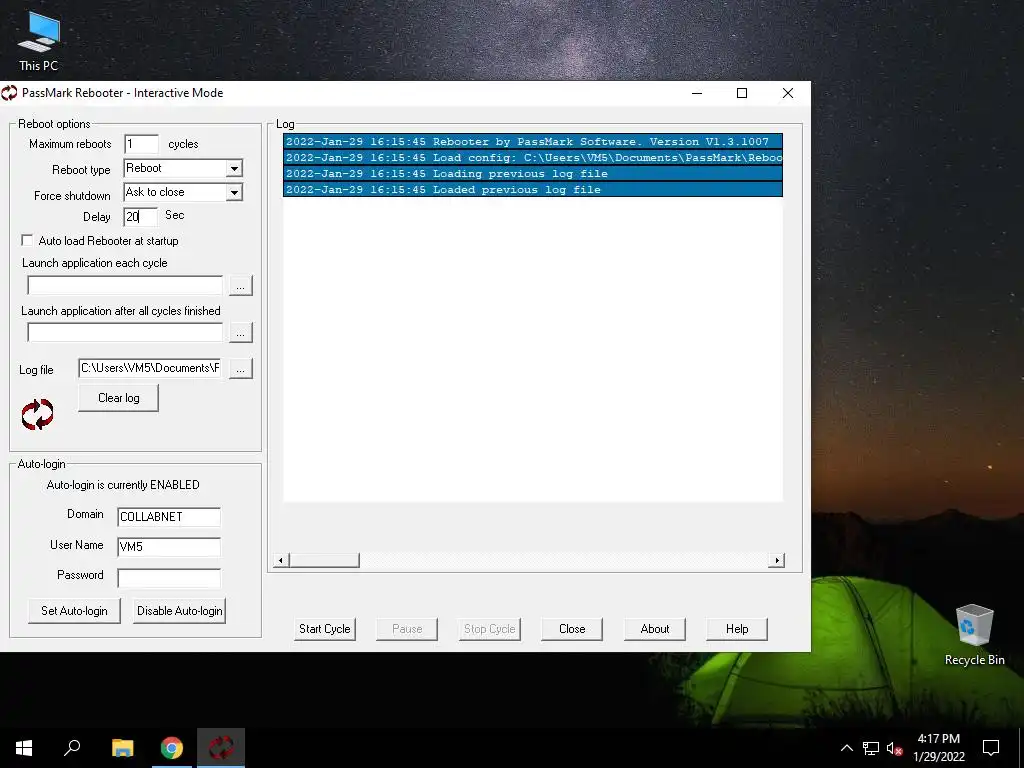The height and width of the screenshot is (768, 1024).
Task: Select log line 'Loading previous log file'
Action: point(533,174)
